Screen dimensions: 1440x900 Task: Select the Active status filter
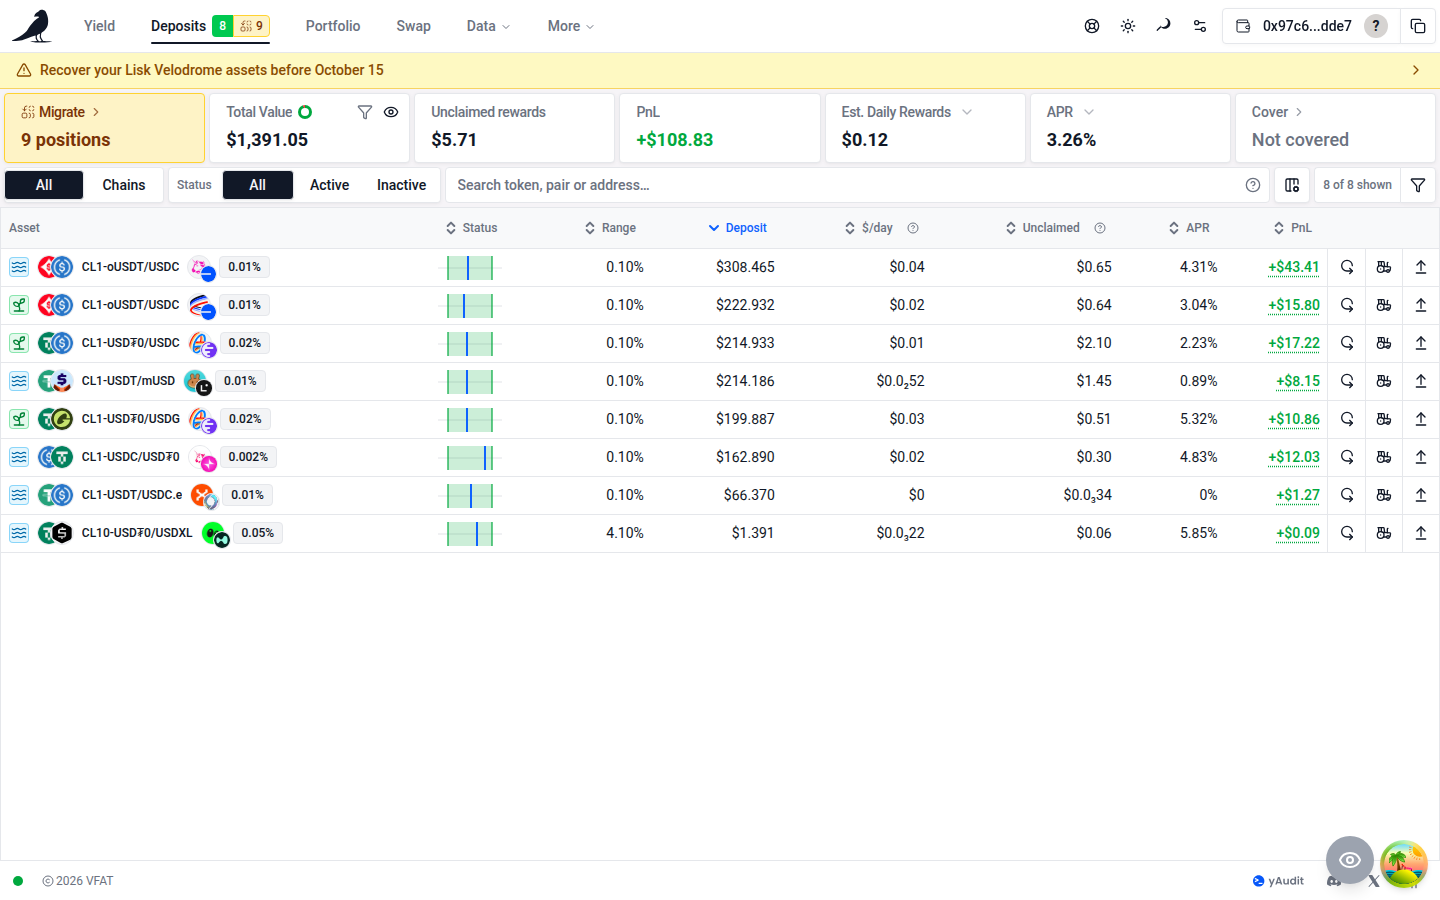(329, 185)
